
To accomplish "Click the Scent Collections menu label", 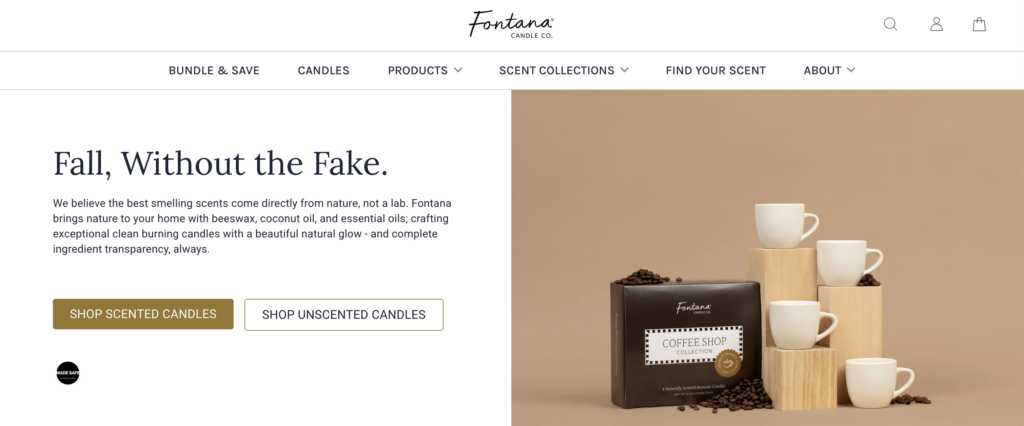I will [x=556, y=70].
